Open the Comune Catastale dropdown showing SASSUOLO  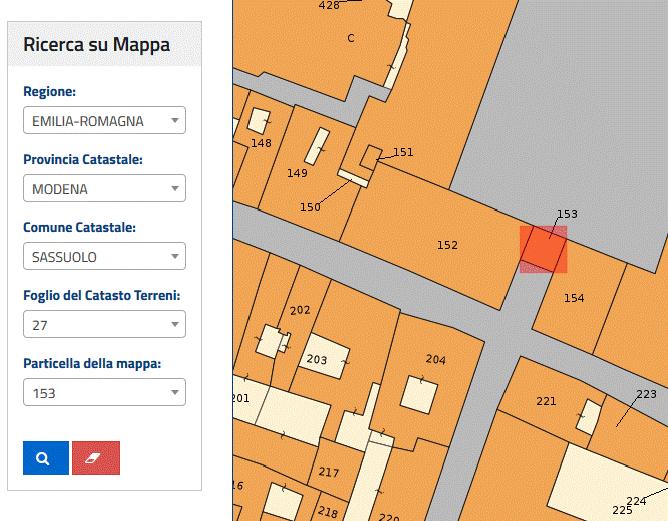pyautogui.click(x=104, y=257)
